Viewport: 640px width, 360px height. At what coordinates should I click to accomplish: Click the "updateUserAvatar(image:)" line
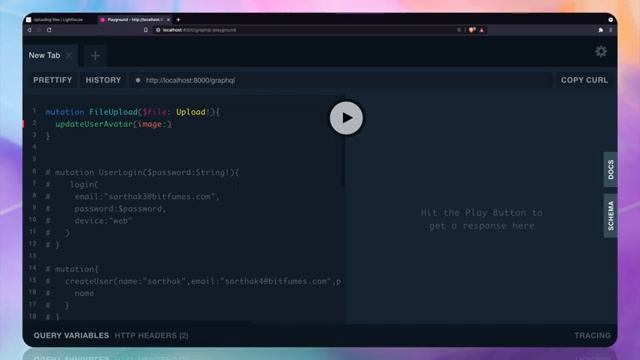113,124
